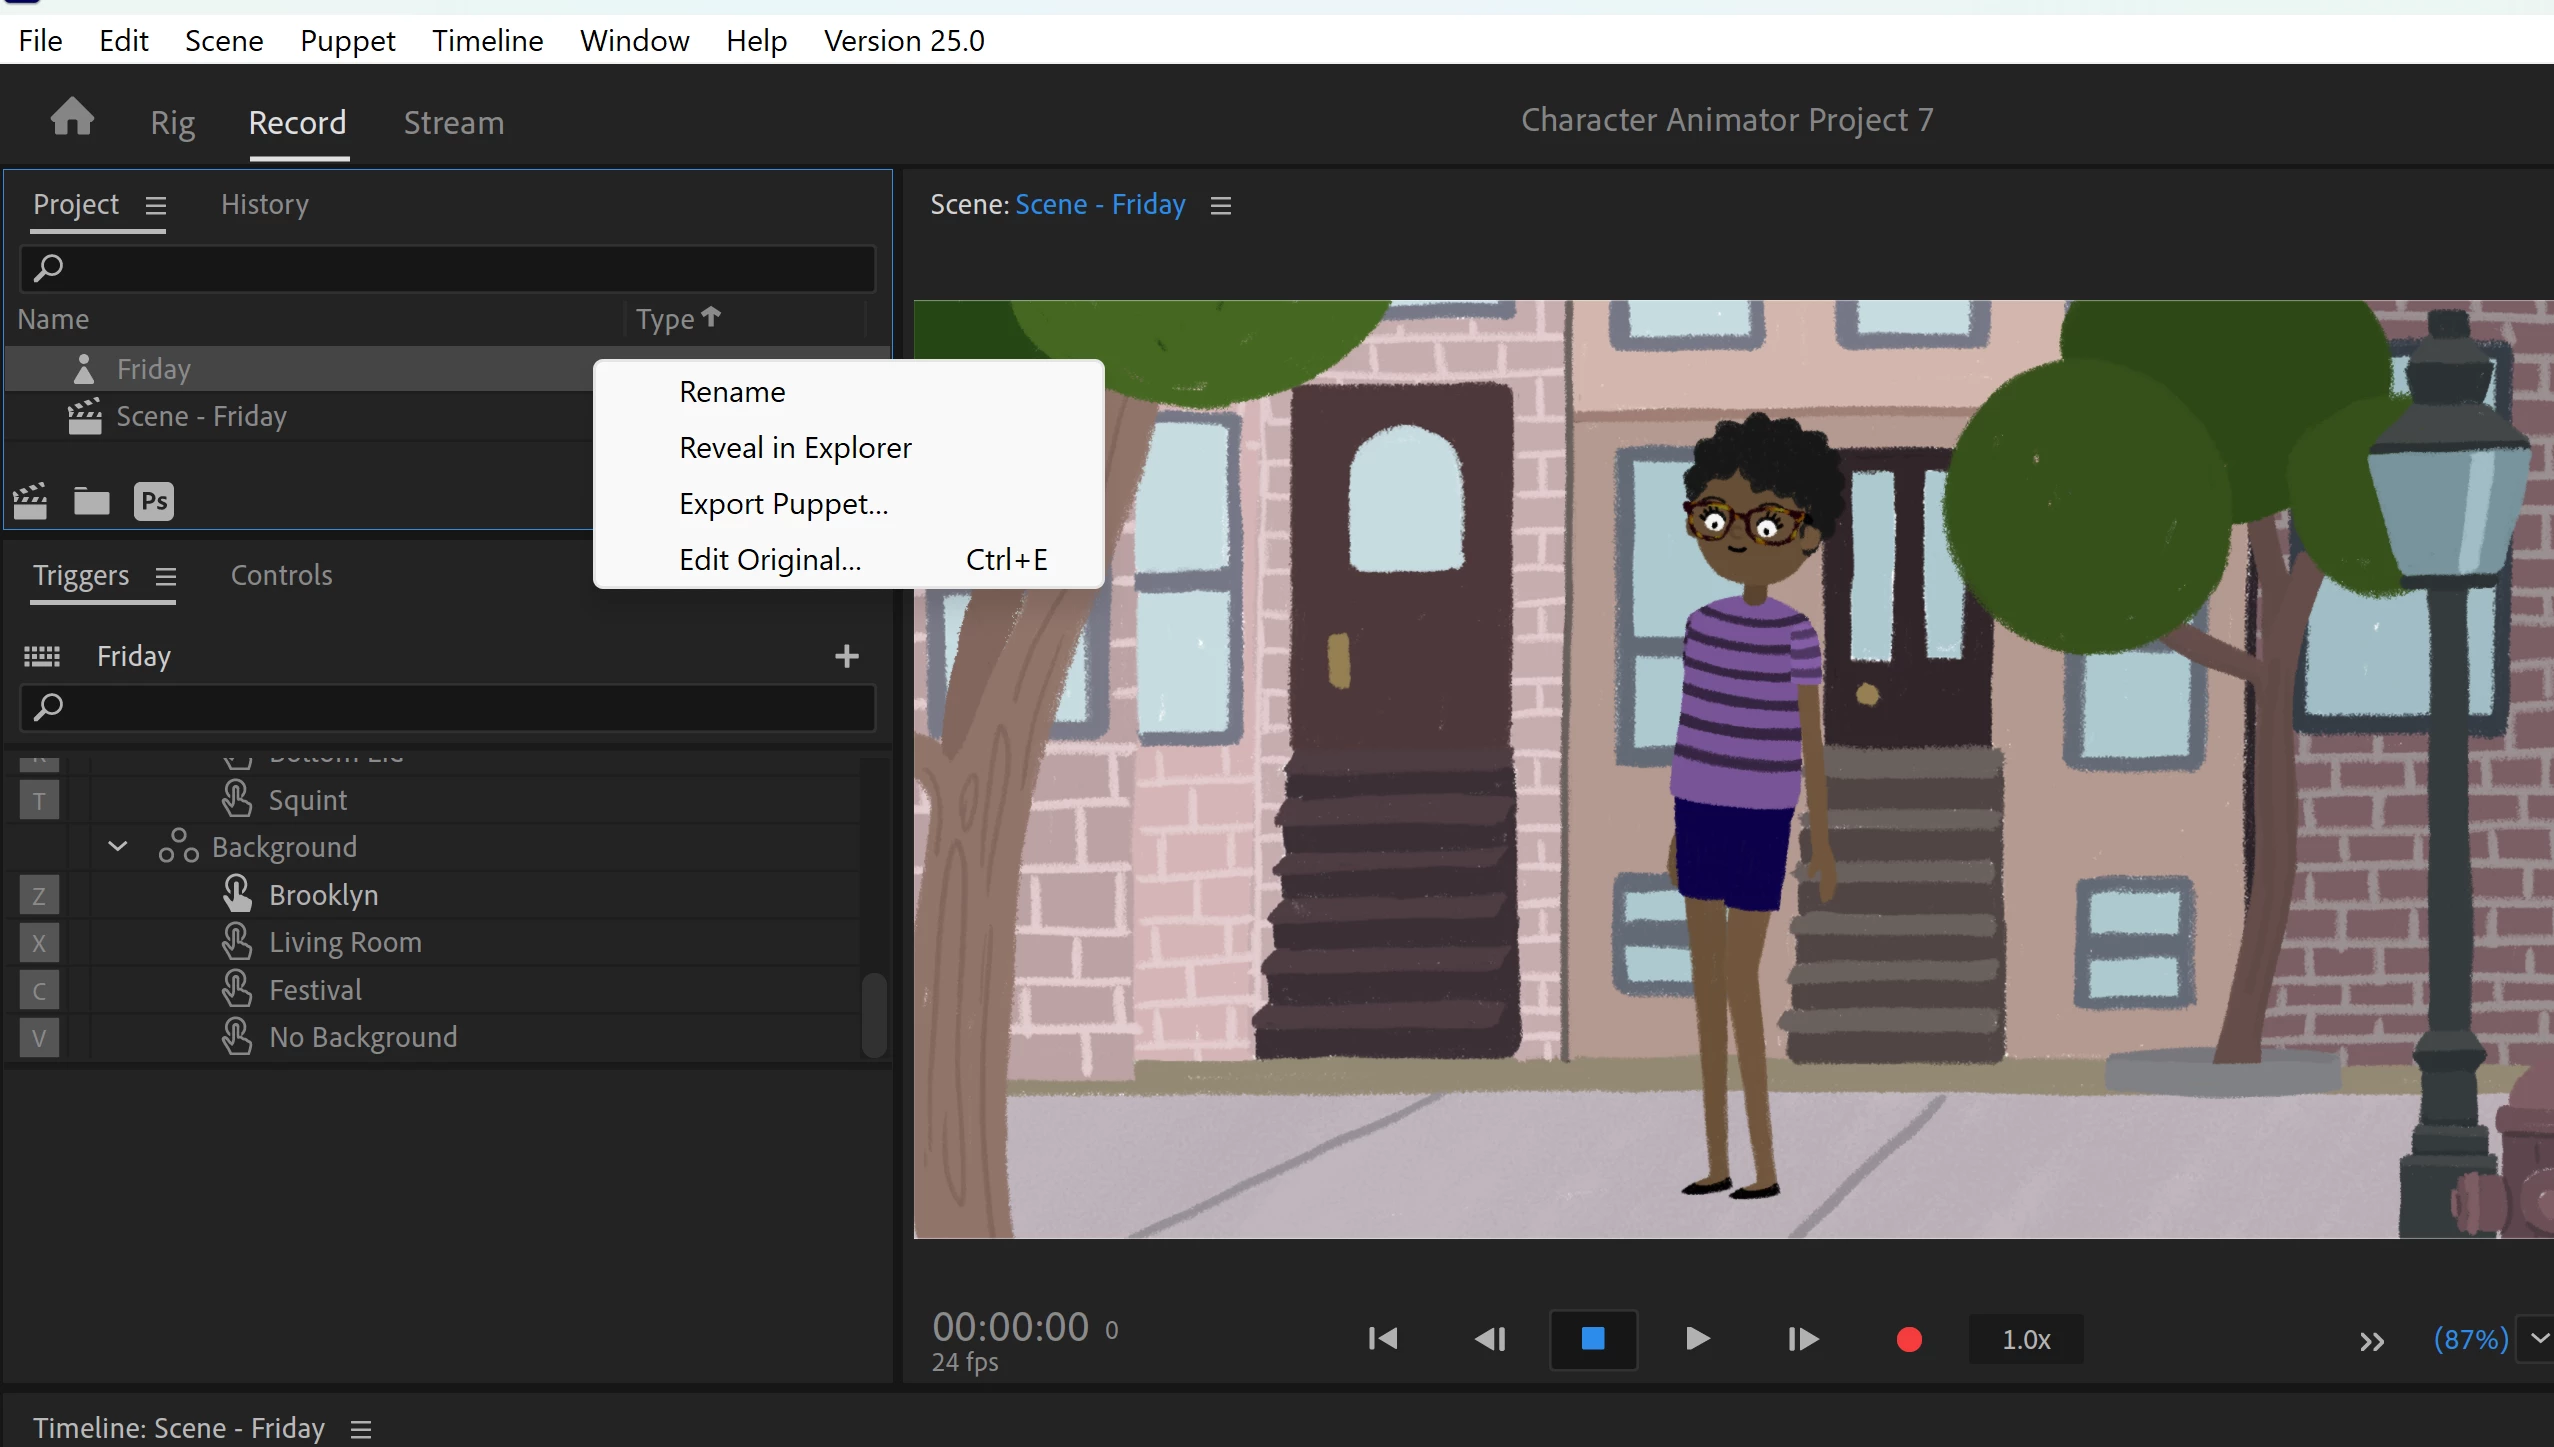
Task: Collapse the Background swap set
Action: point(117,847)
